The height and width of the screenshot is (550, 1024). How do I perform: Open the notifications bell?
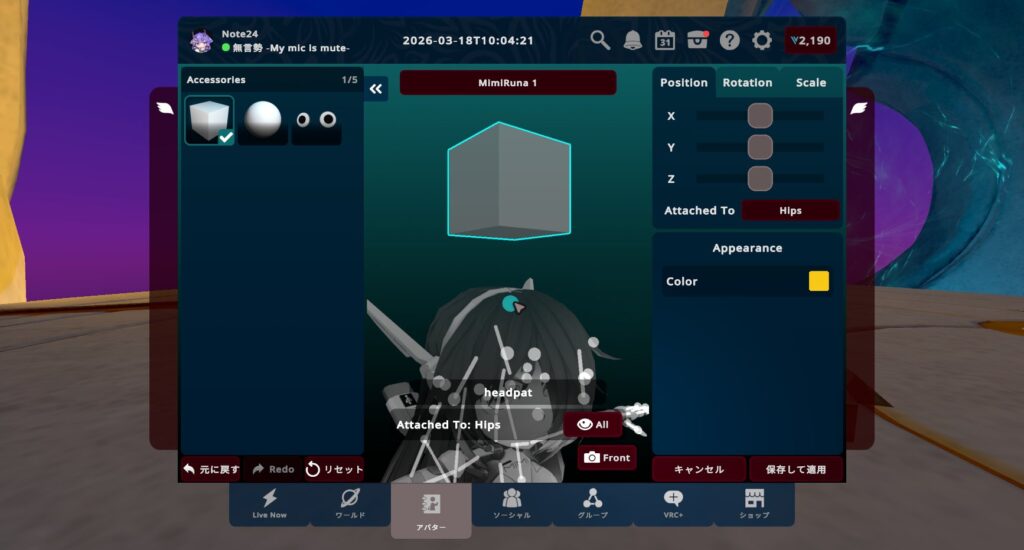point(633,40)
